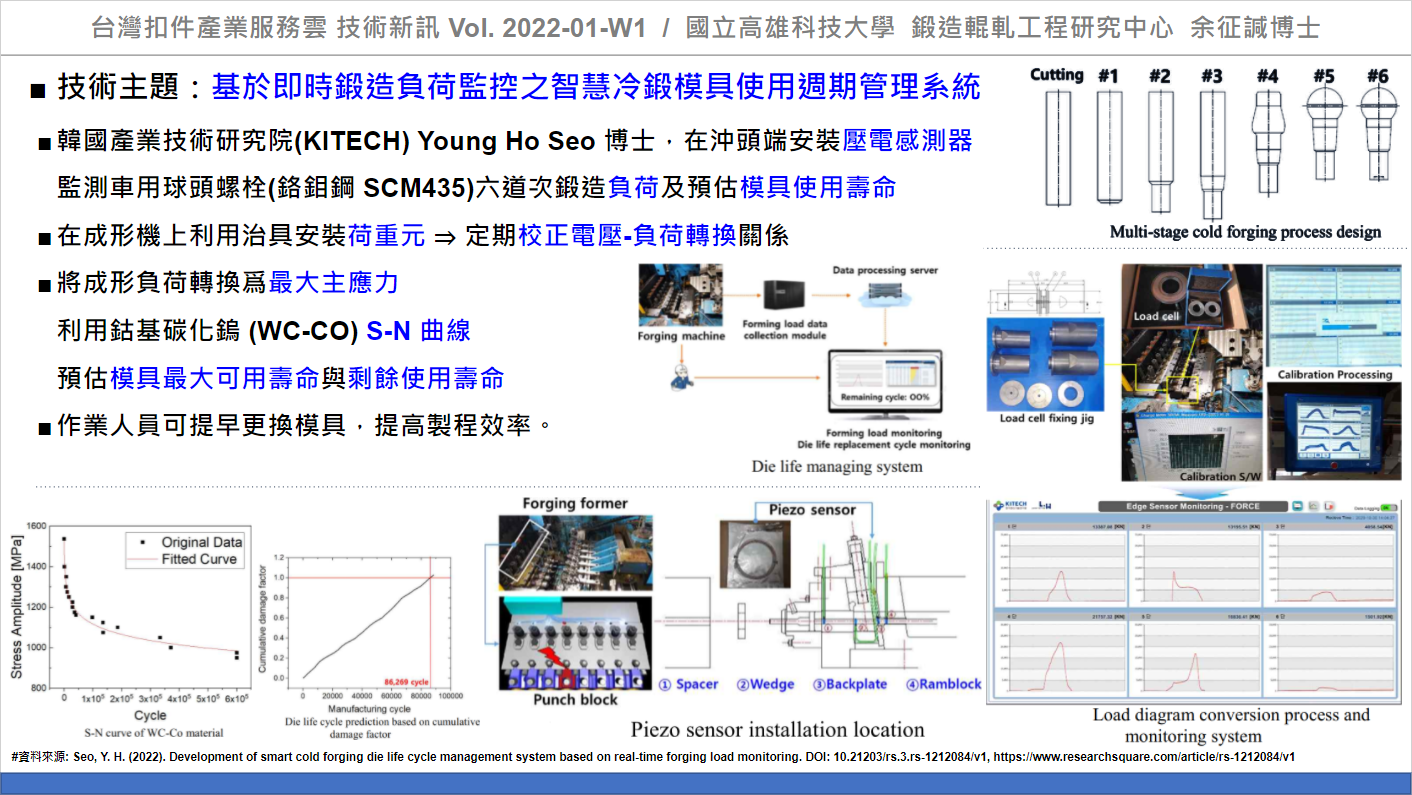This screenshot has height=795, width=1412.
Task: Click the blue slide title '基於即時鍛造負荷監控…管理系統'
Action: pos(596,88)
